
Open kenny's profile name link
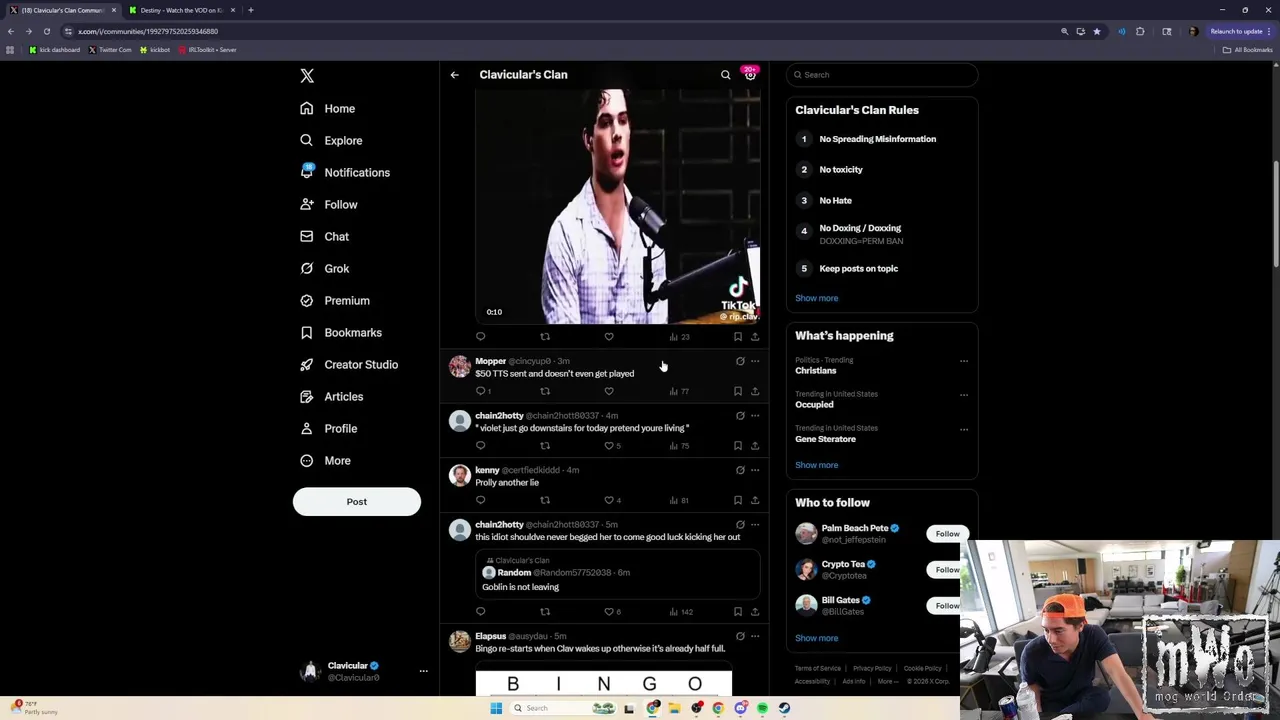click(x=487, y=470)
